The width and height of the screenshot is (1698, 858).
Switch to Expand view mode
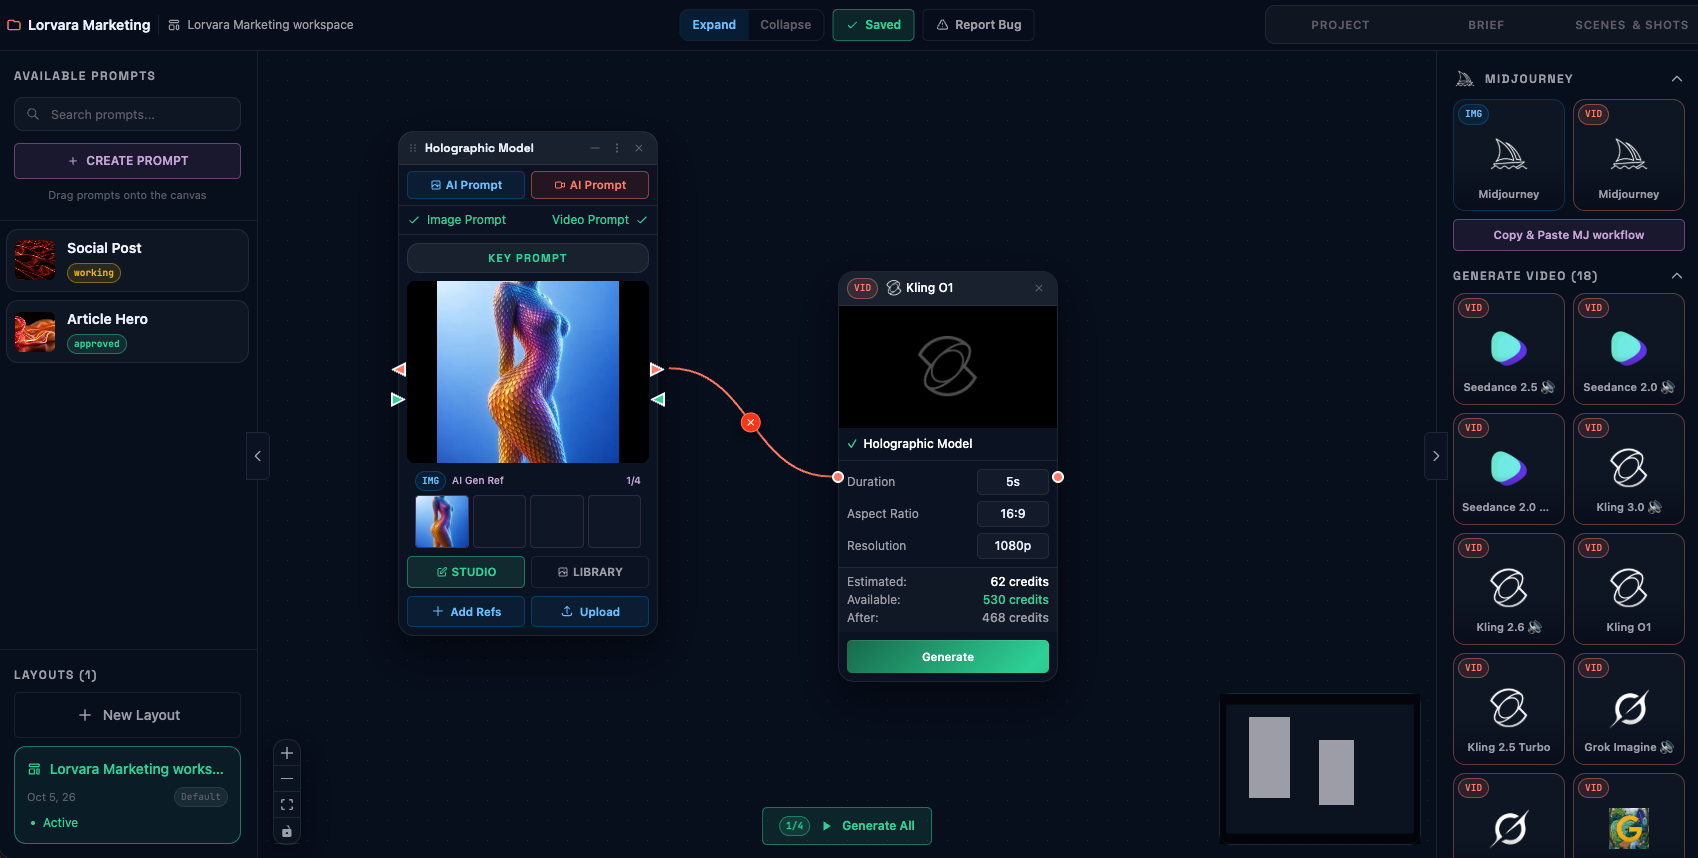714,25
